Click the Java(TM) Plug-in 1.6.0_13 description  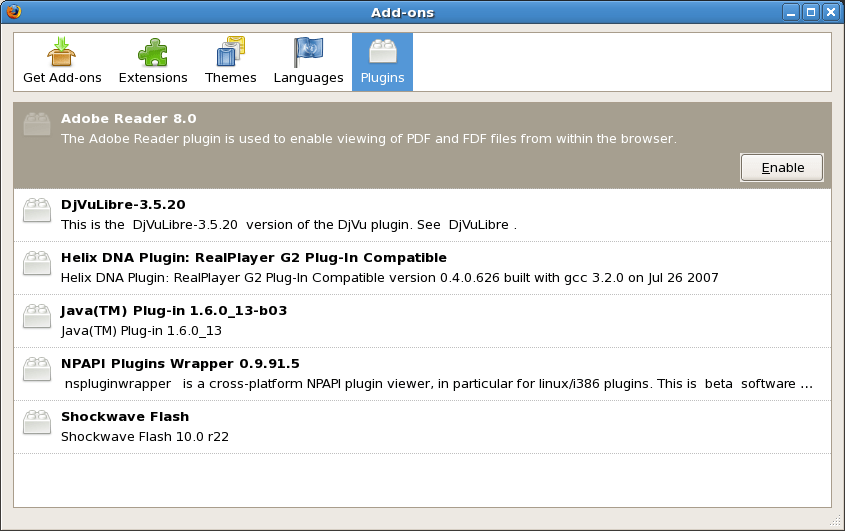point(141,330)
